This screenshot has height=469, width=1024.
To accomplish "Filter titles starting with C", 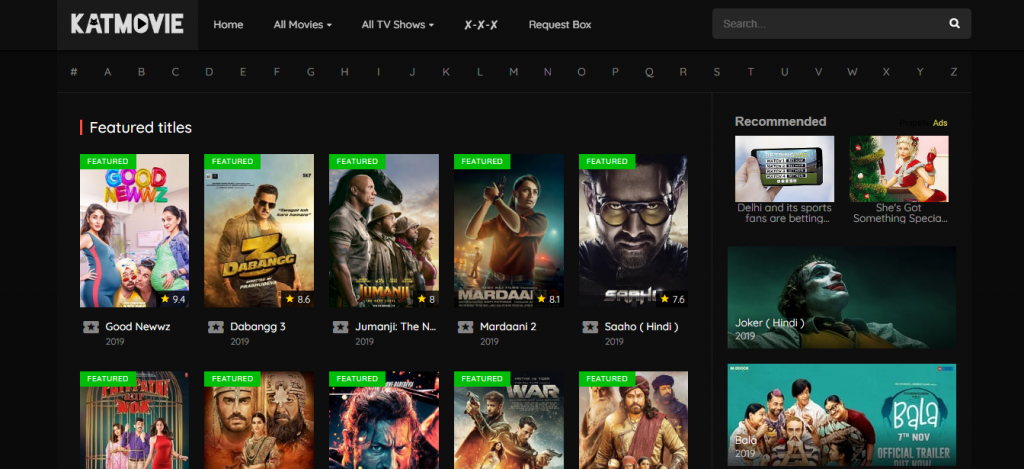I will [x=175, y=72].
